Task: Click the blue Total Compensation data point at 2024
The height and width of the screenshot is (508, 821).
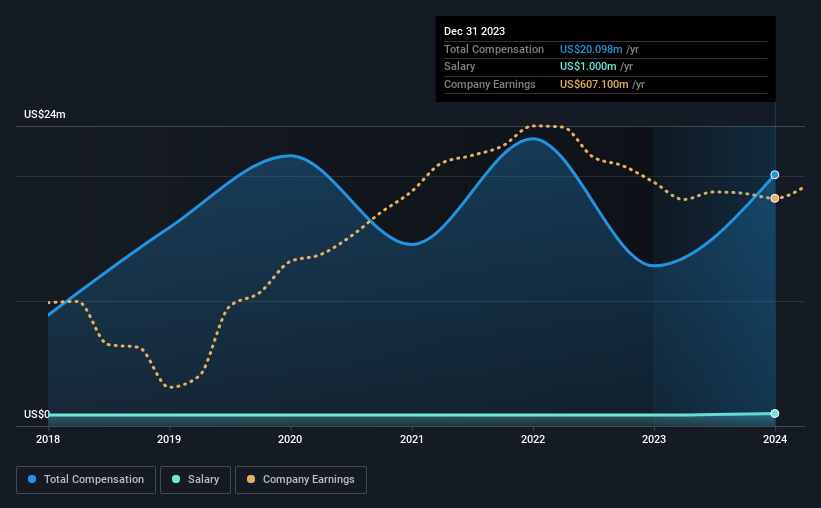Action: (x=774, y=175)
